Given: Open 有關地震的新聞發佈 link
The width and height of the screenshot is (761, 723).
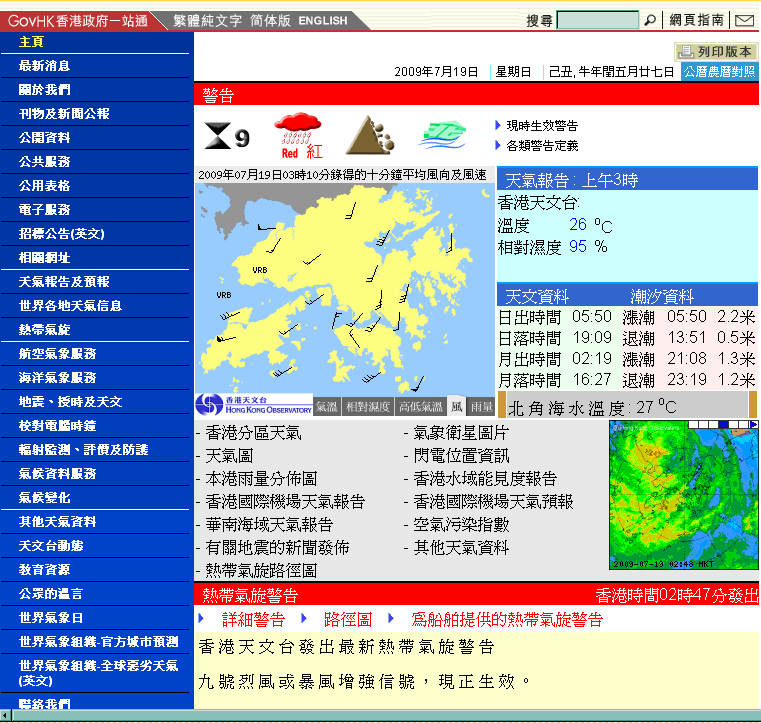Looking at the screenshot, I should click(277, 547).
